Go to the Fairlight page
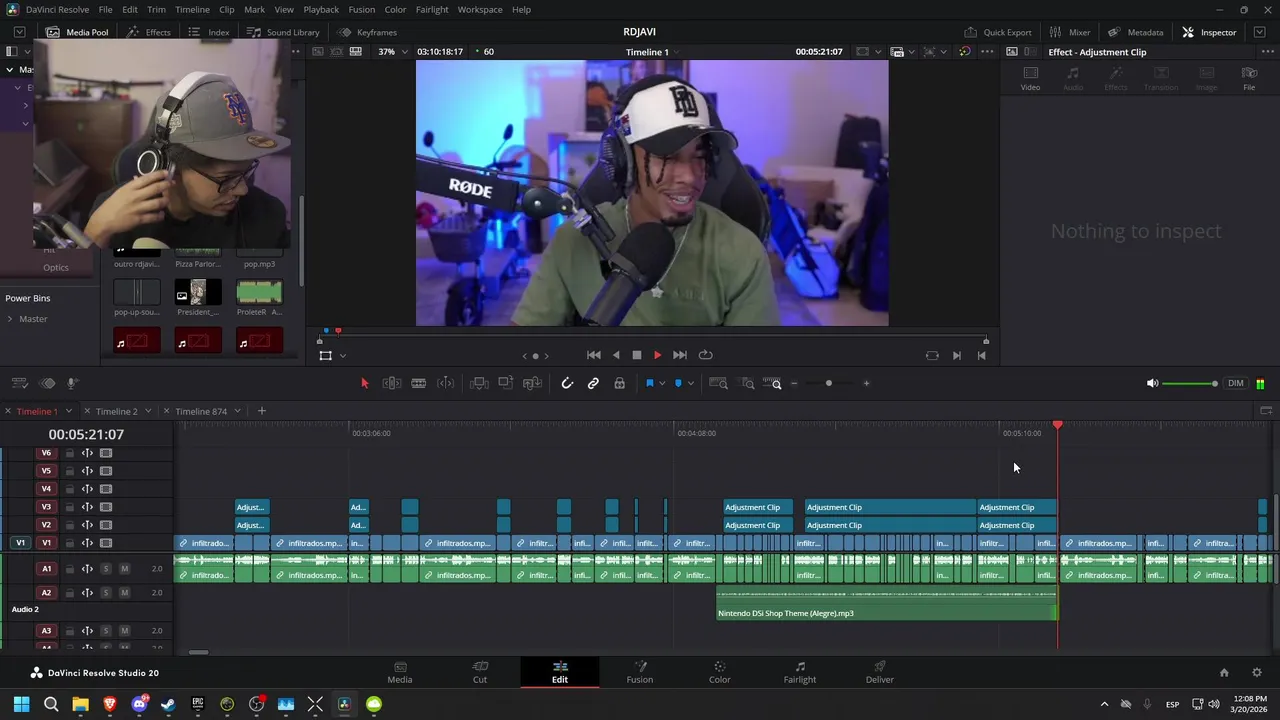 pyautogui.click(x=800, y=672)
